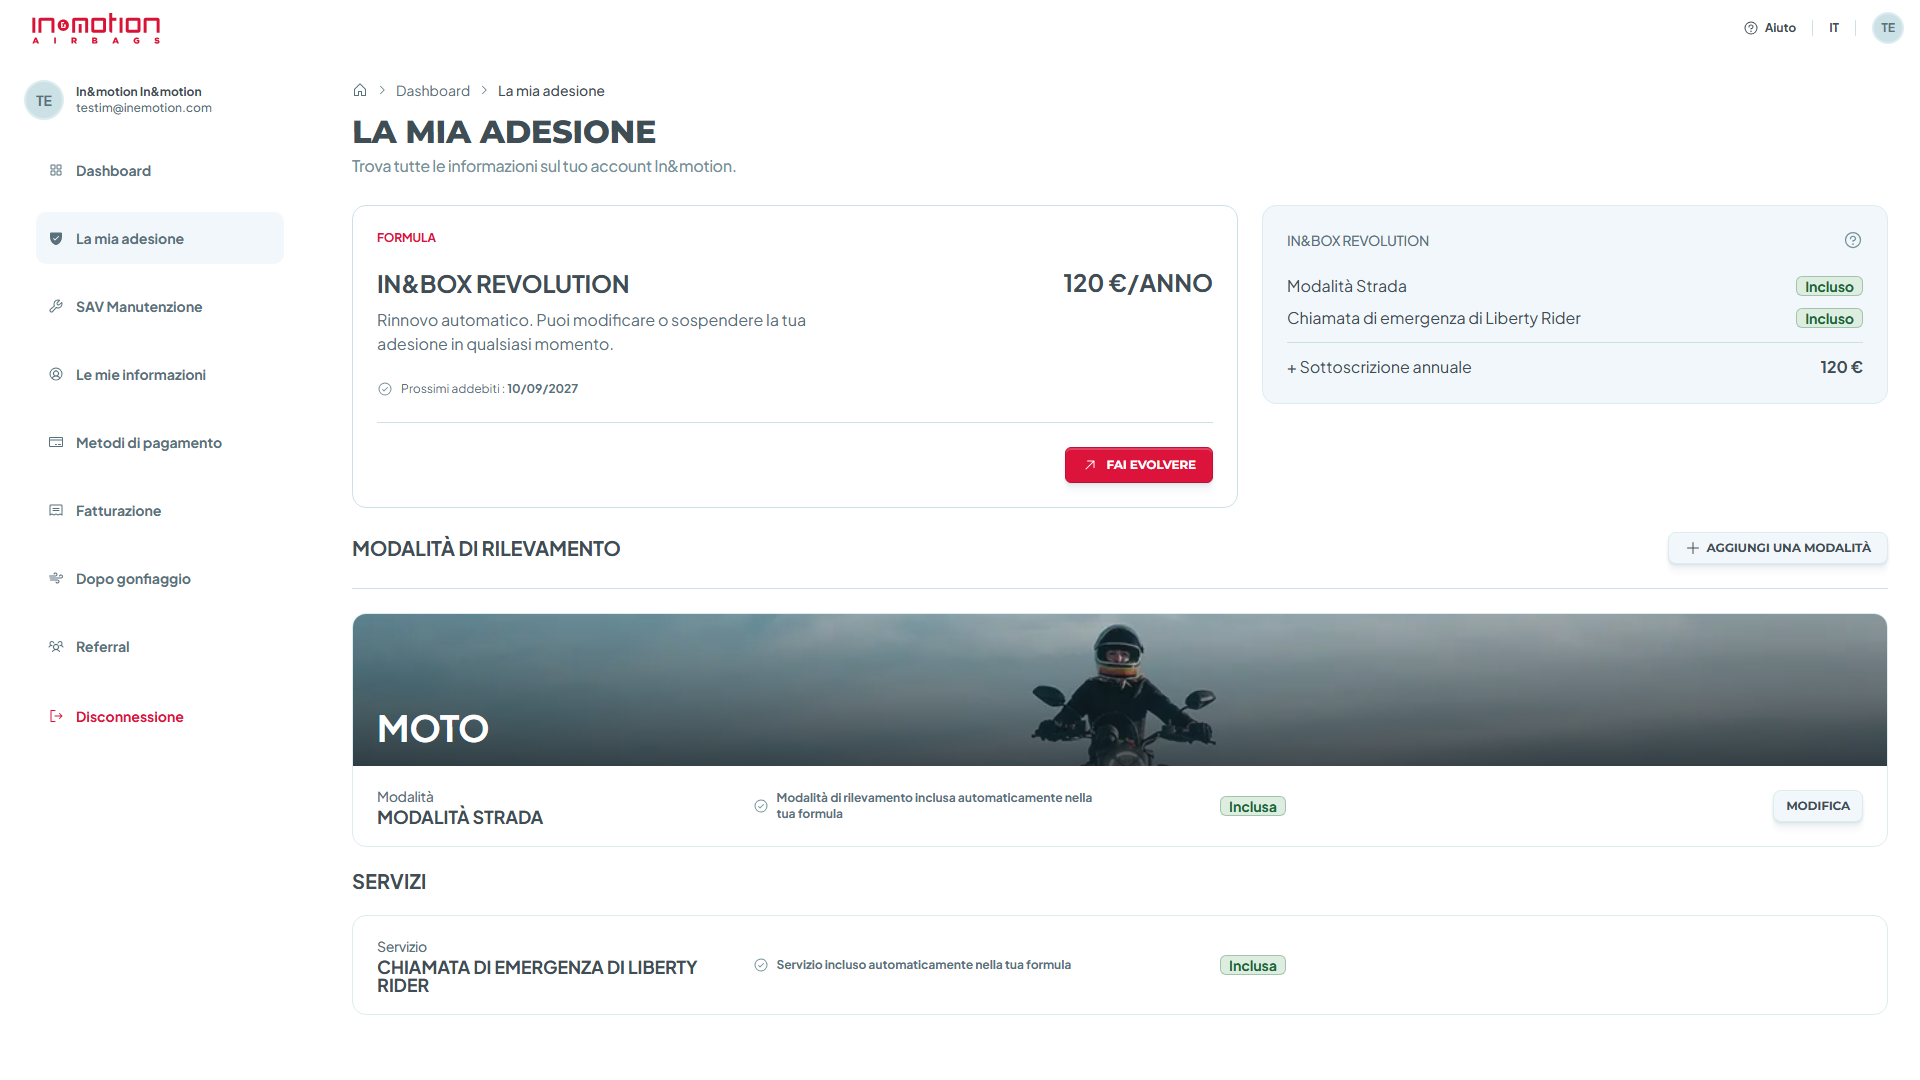
Task: Open the Aiuto help link
Action: [1770, 28]
